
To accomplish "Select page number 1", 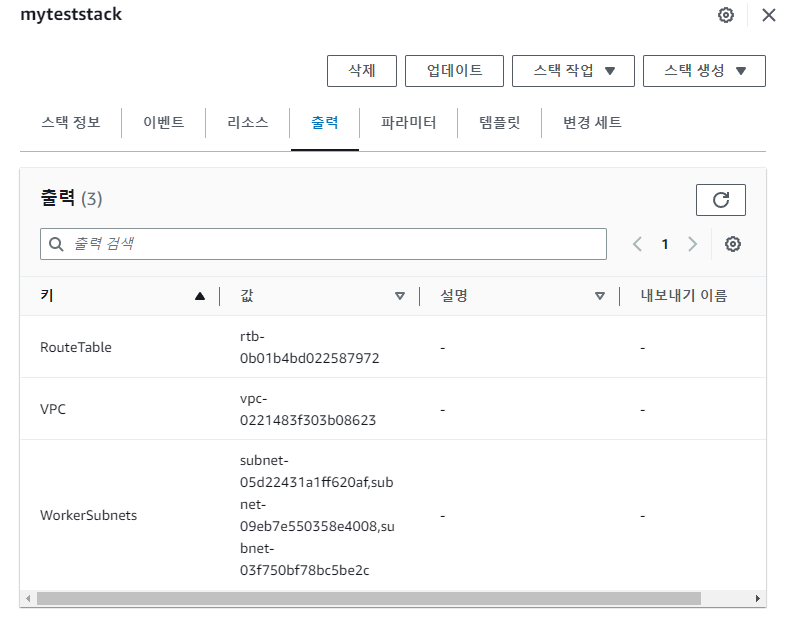I will pos(665,244).
